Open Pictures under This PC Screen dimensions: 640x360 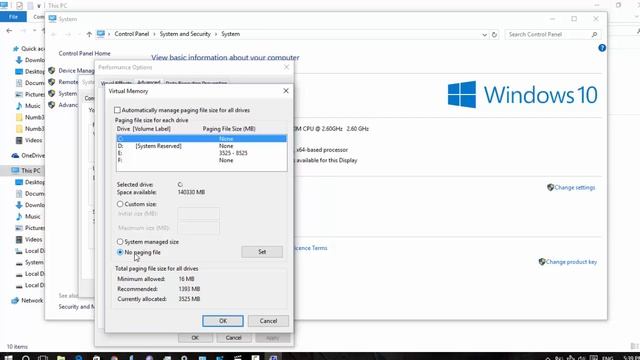(35, 228)
